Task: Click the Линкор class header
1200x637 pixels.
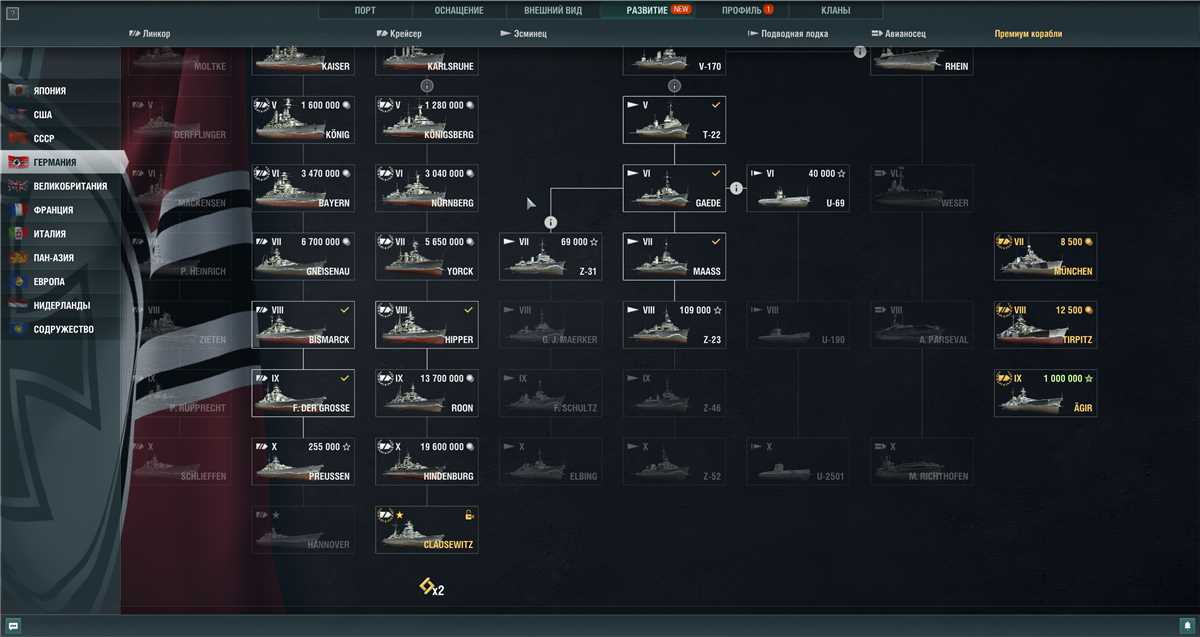Action: pos(150,34)
